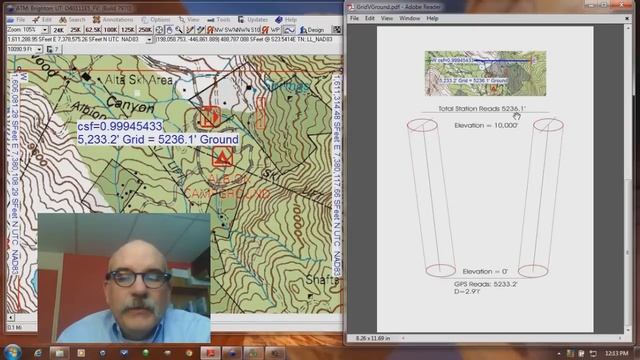Close the PDF document with X
The height and width of the screenshot is (360, 640).
point(627,18)
